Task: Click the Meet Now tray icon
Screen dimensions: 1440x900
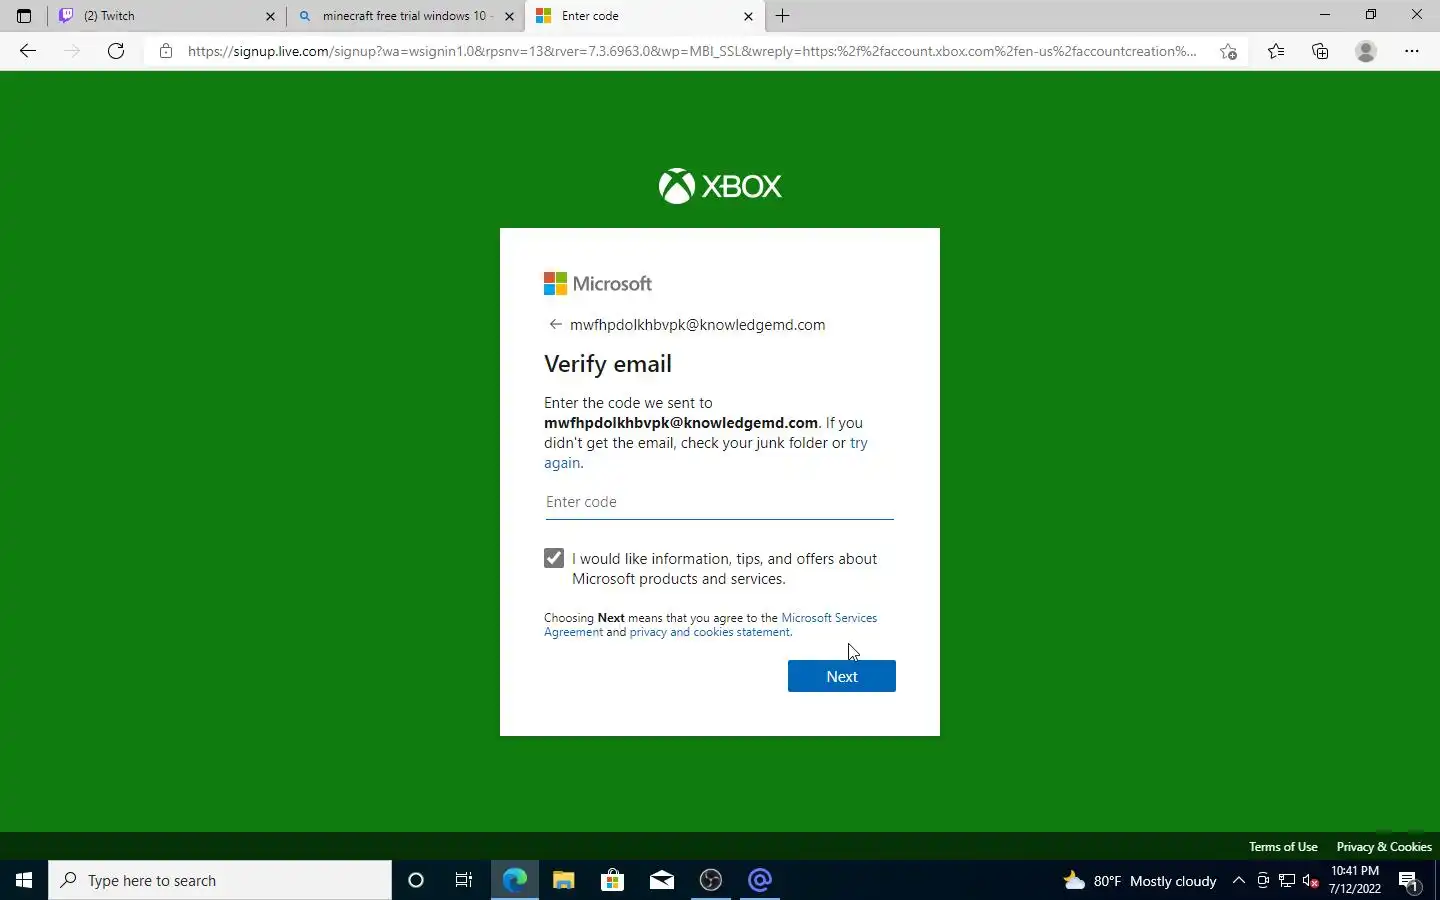Action: click(x=1263, y=880)
